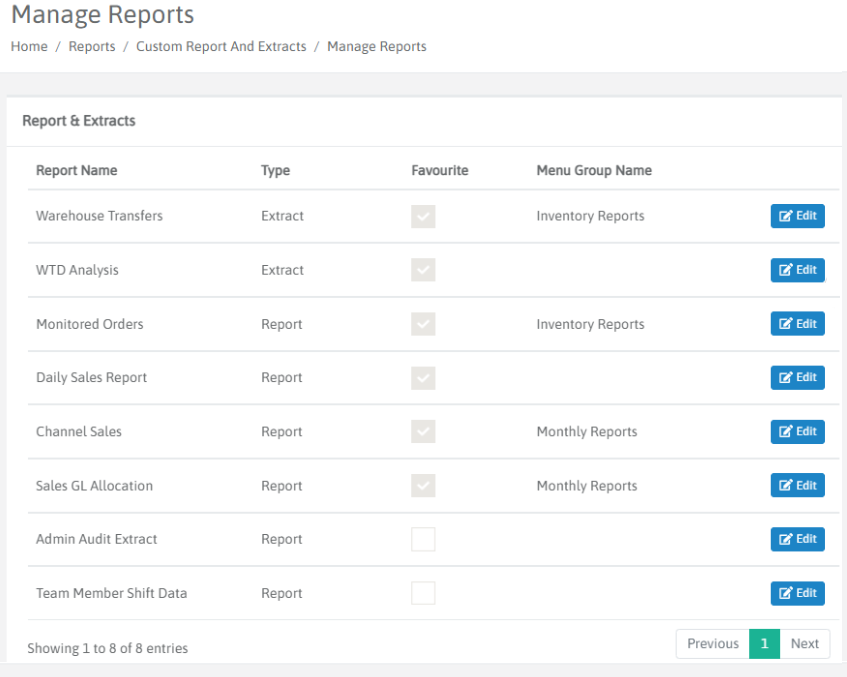Sort by Menu Group Name header
Screen dimensions: 847x677
tap(594, 170)
